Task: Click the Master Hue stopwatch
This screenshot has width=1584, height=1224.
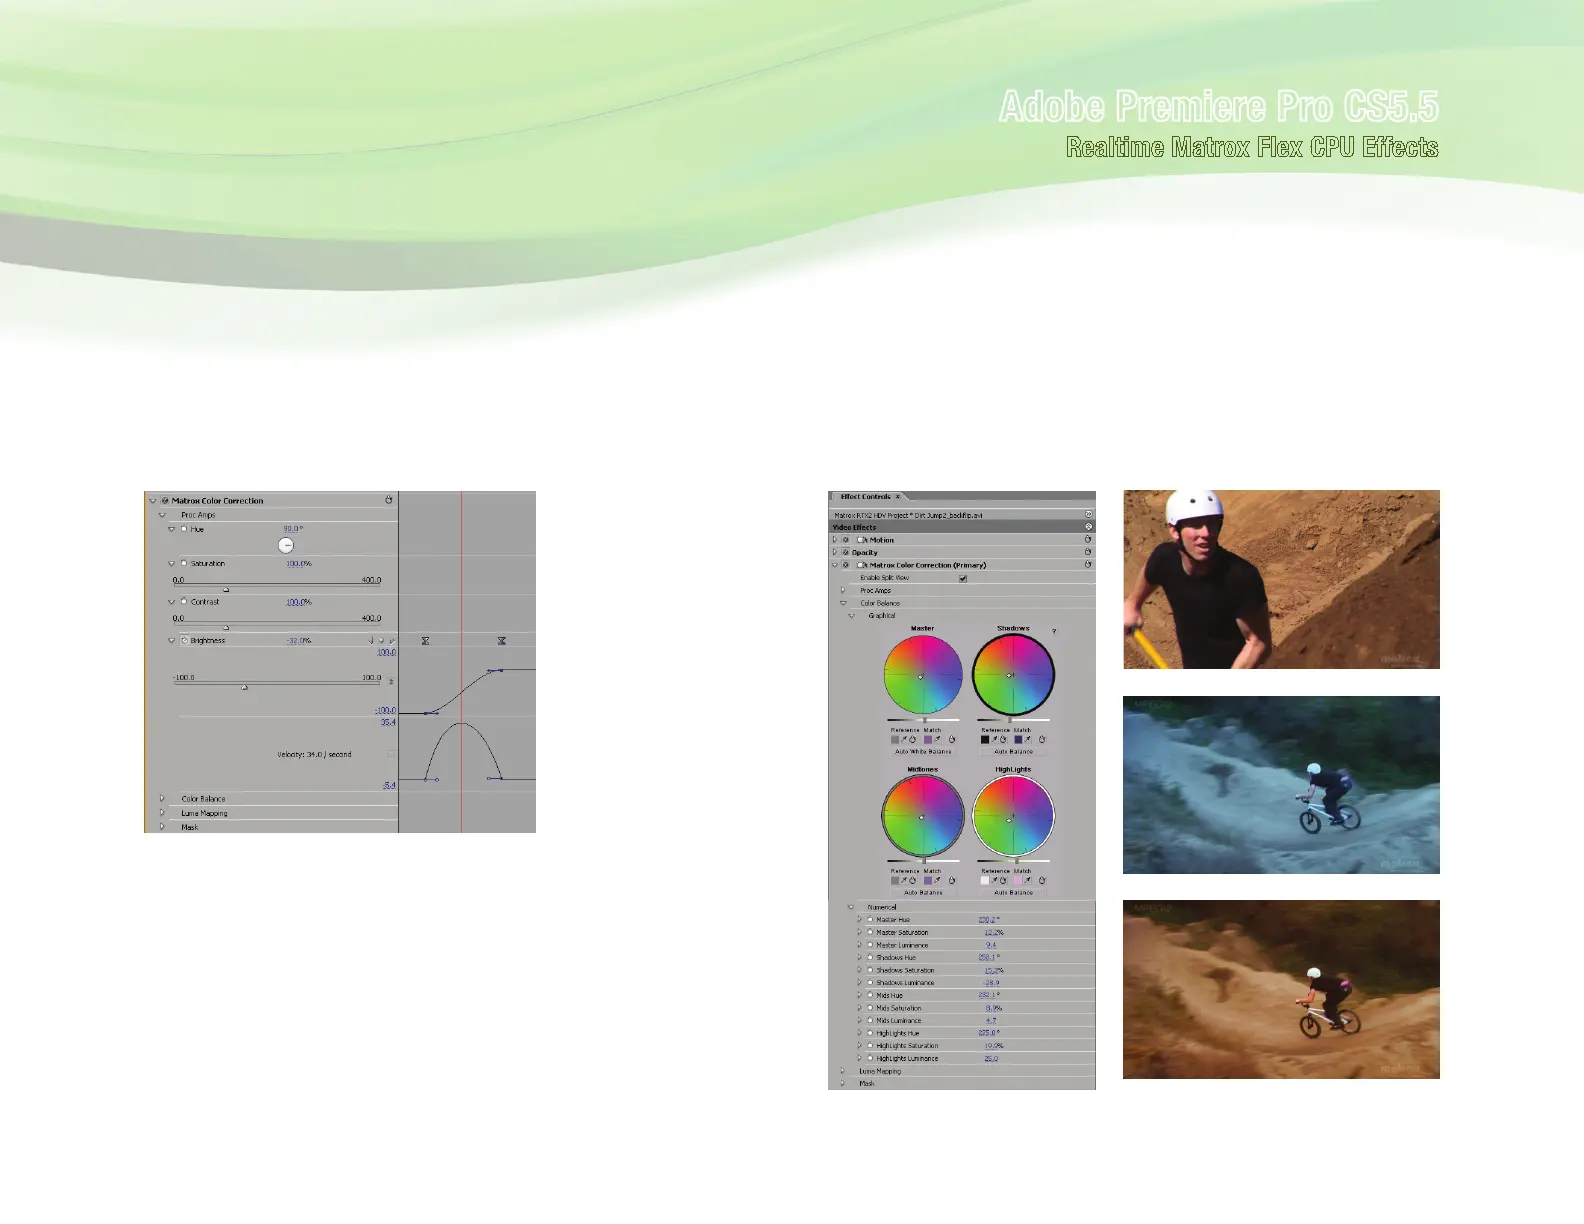Action: click(870, 920)
